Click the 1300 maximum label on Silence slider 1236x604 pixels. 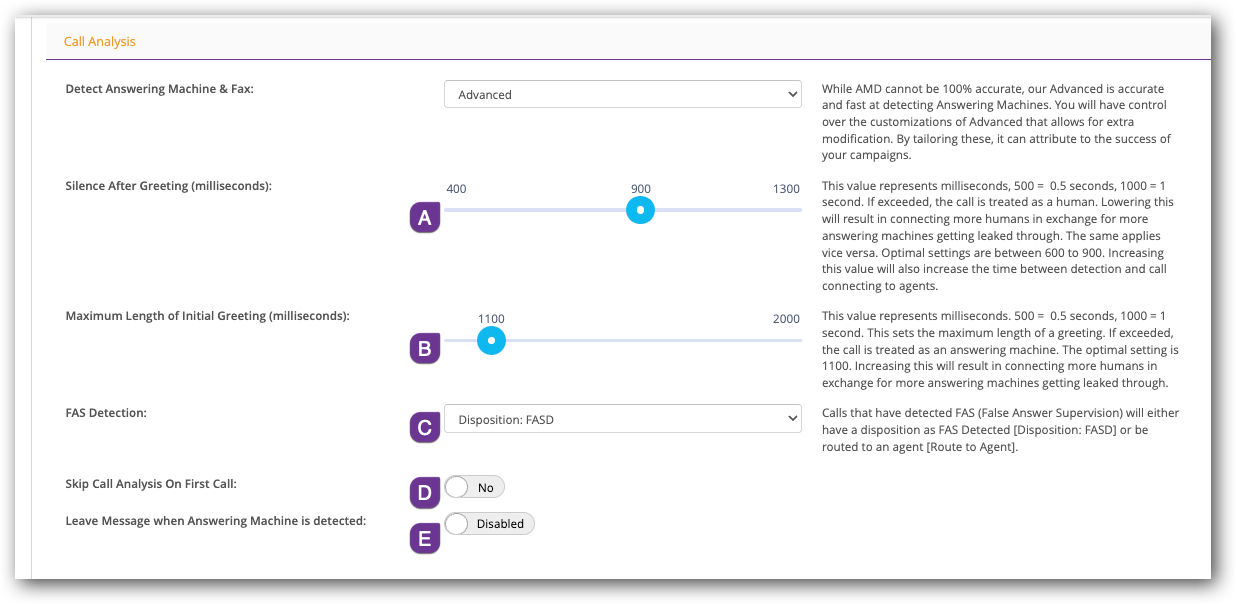(x=786, y=189)
